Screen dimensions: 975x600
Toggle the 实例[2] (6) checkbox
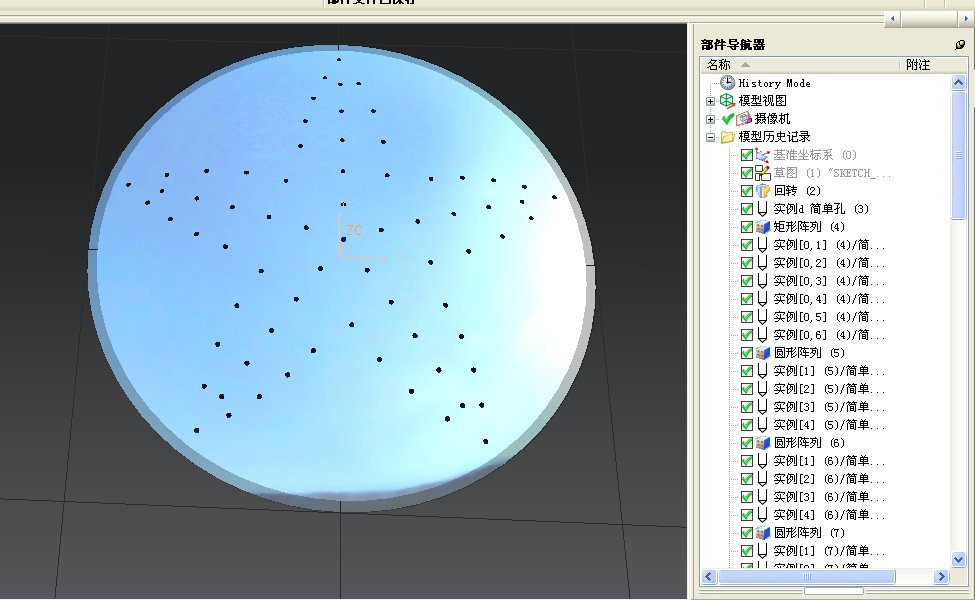click(x=747, y=479)
